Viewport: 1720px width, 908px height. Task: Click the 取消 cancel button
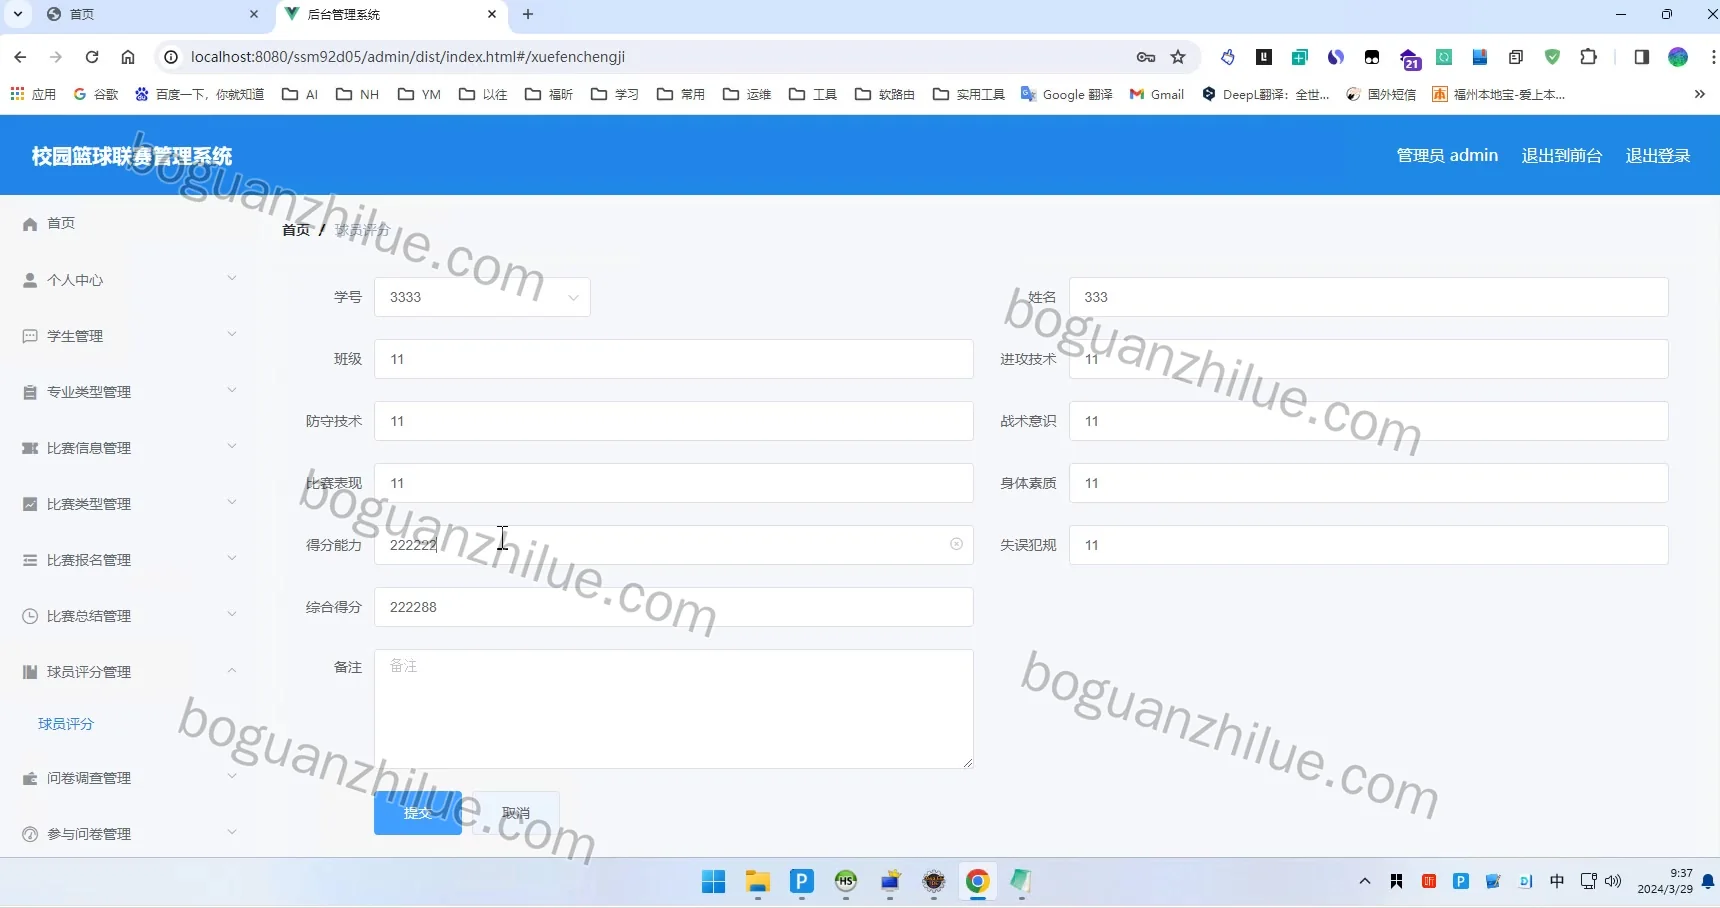tap(516, 813)
